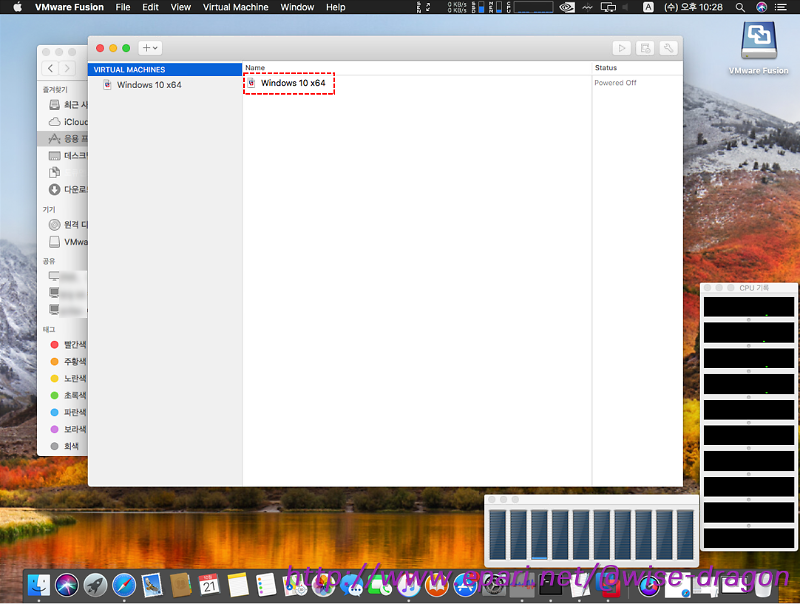The image size is (800, 604).
Task: Start the virtual machine with play button
Action: point(621,48)
